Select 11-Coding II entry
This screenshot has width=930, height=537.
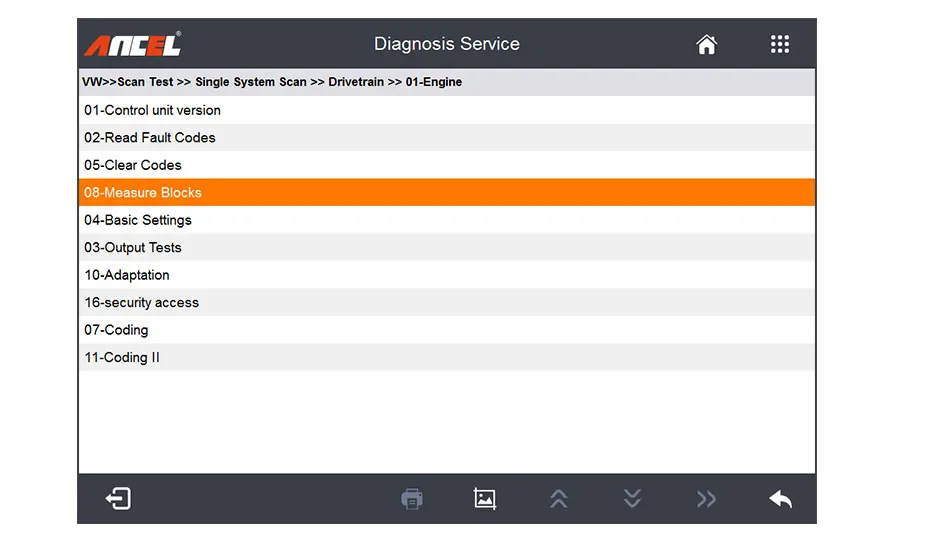point(122,358)
